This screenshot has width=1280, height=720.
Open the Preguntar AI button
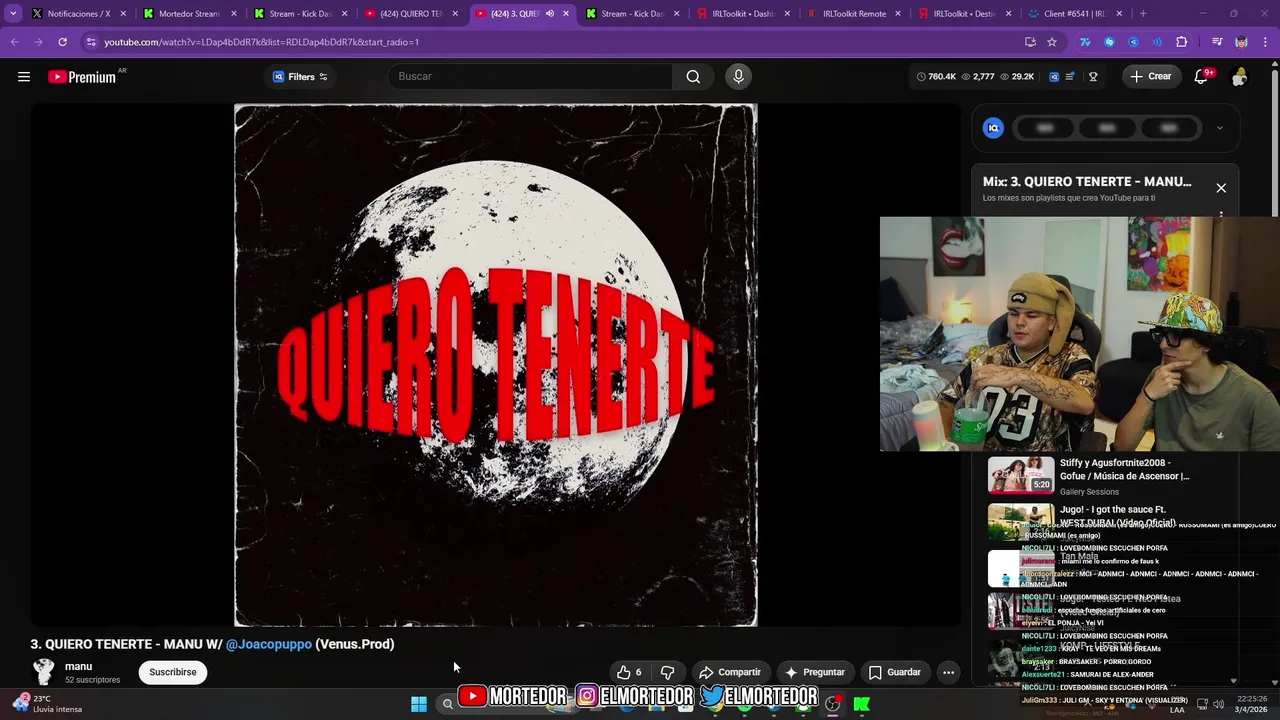click(x=815, y=672)
